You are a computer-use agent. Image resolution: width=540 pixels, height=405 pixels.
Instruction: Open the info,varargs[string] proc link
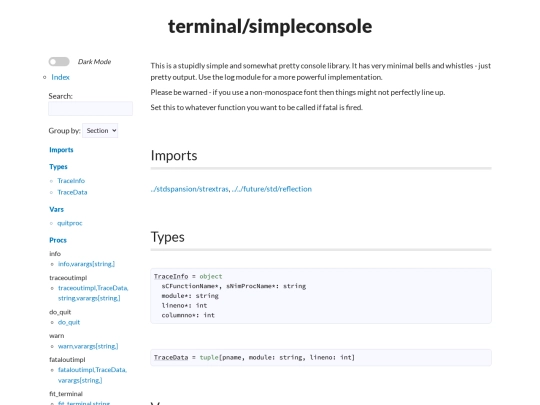86,264
